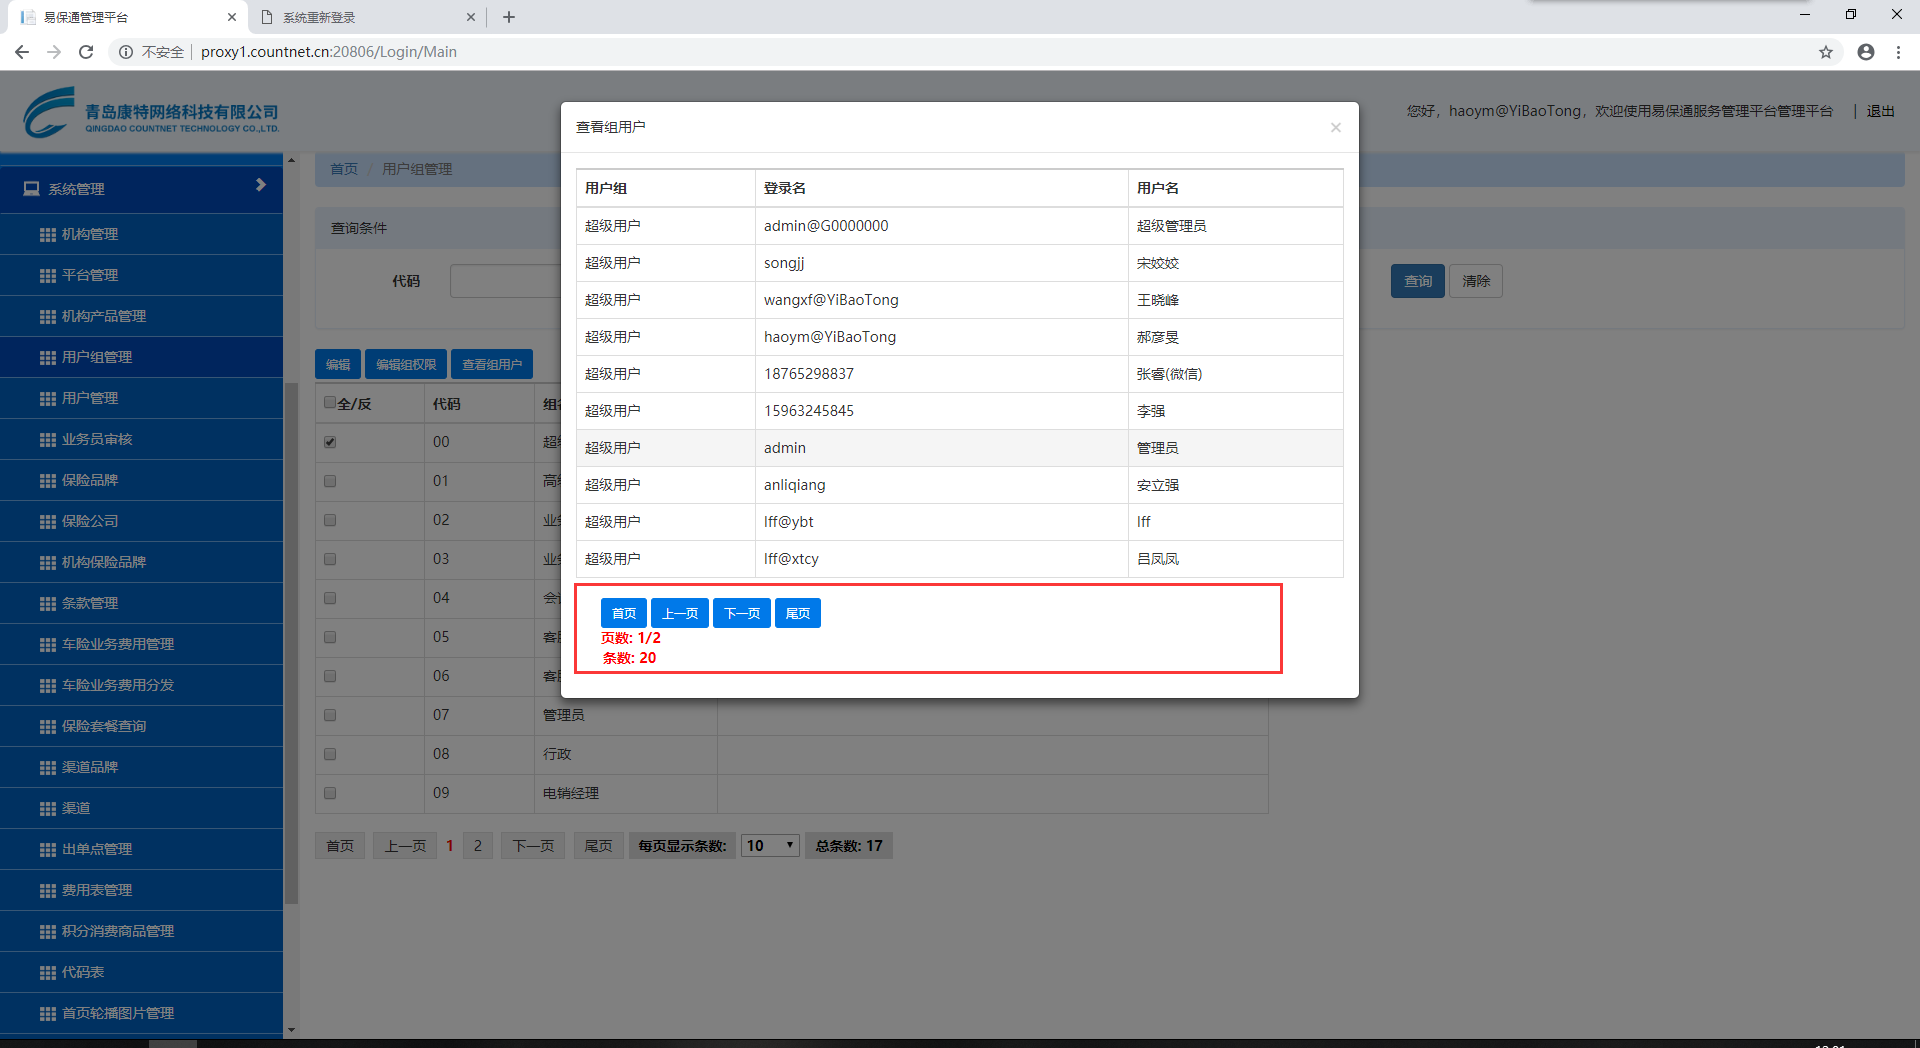Collapse the 系统管理 menu chevron
1920x1048 pixels.
tap(261, 185)
